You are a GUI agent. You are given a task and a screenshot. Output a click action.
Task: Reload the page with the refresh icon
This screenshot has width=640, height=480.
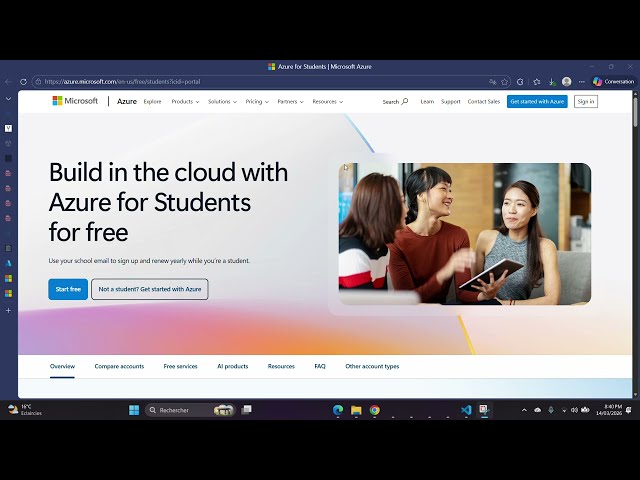pyautogui.click(x=23, y=82)
